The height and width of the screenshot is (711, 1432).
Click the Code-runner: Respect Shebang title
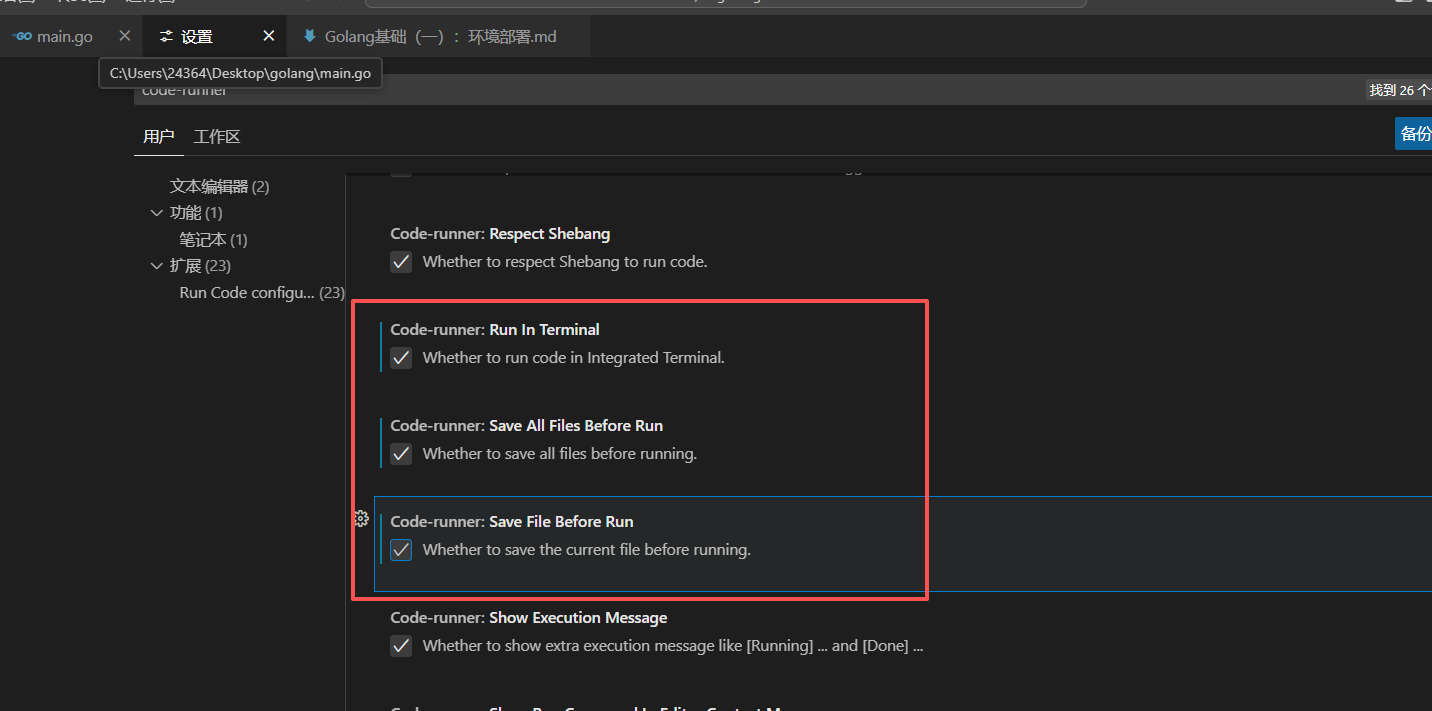(x=500, y=234)
